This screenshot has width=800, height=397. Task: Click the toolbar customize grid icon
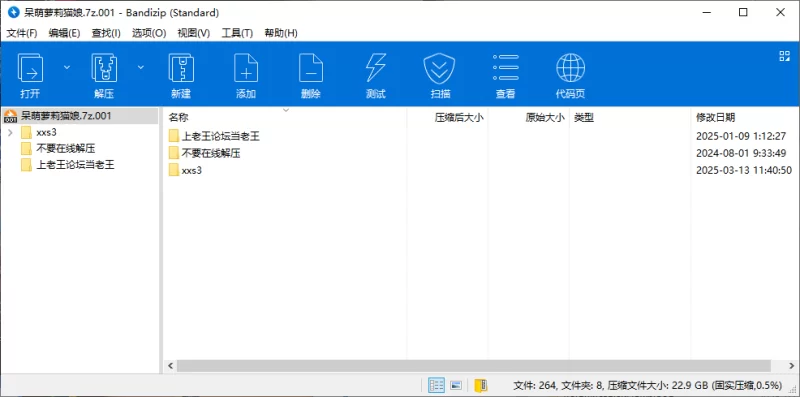(x=784, y=56)
